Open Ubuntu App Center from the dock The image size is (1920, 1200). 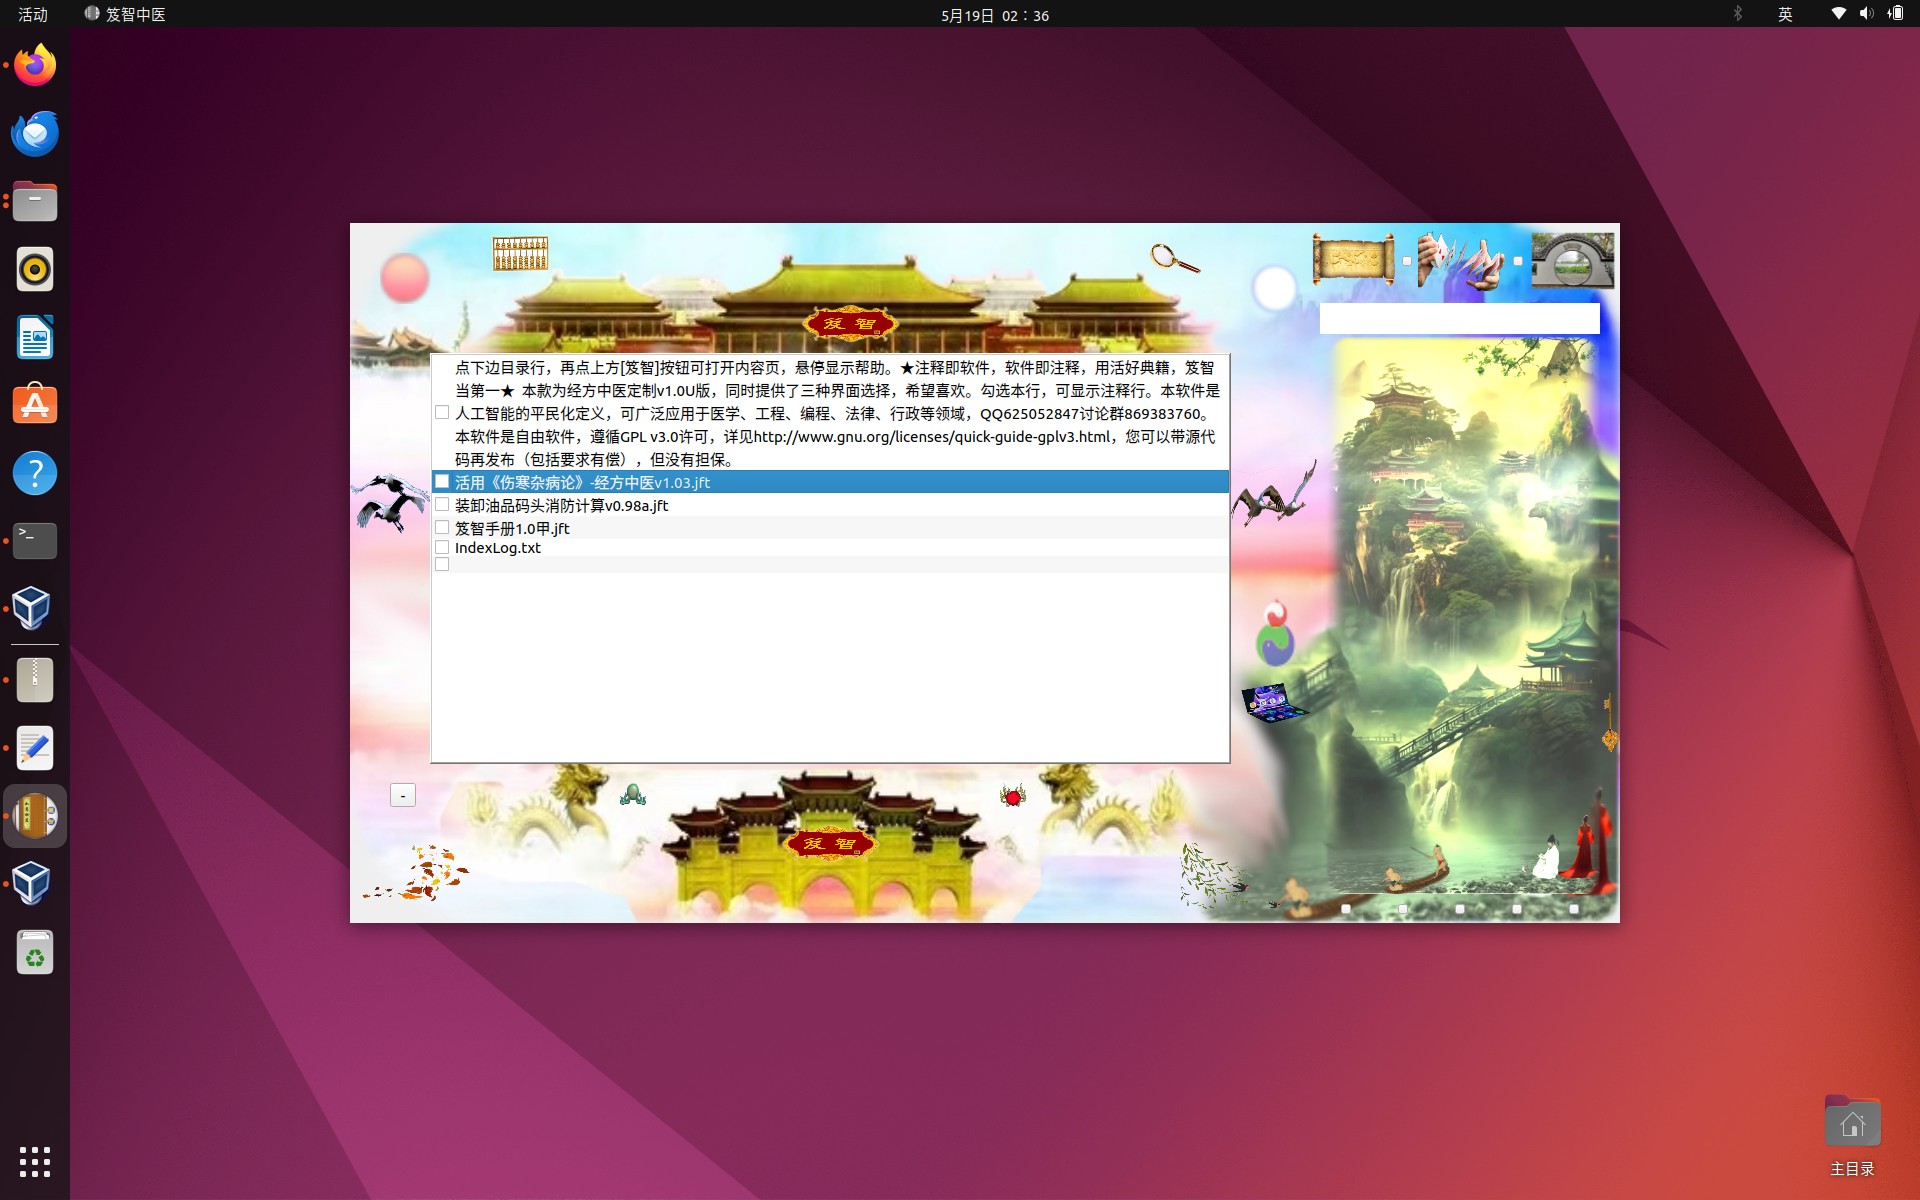pos(35,405)
